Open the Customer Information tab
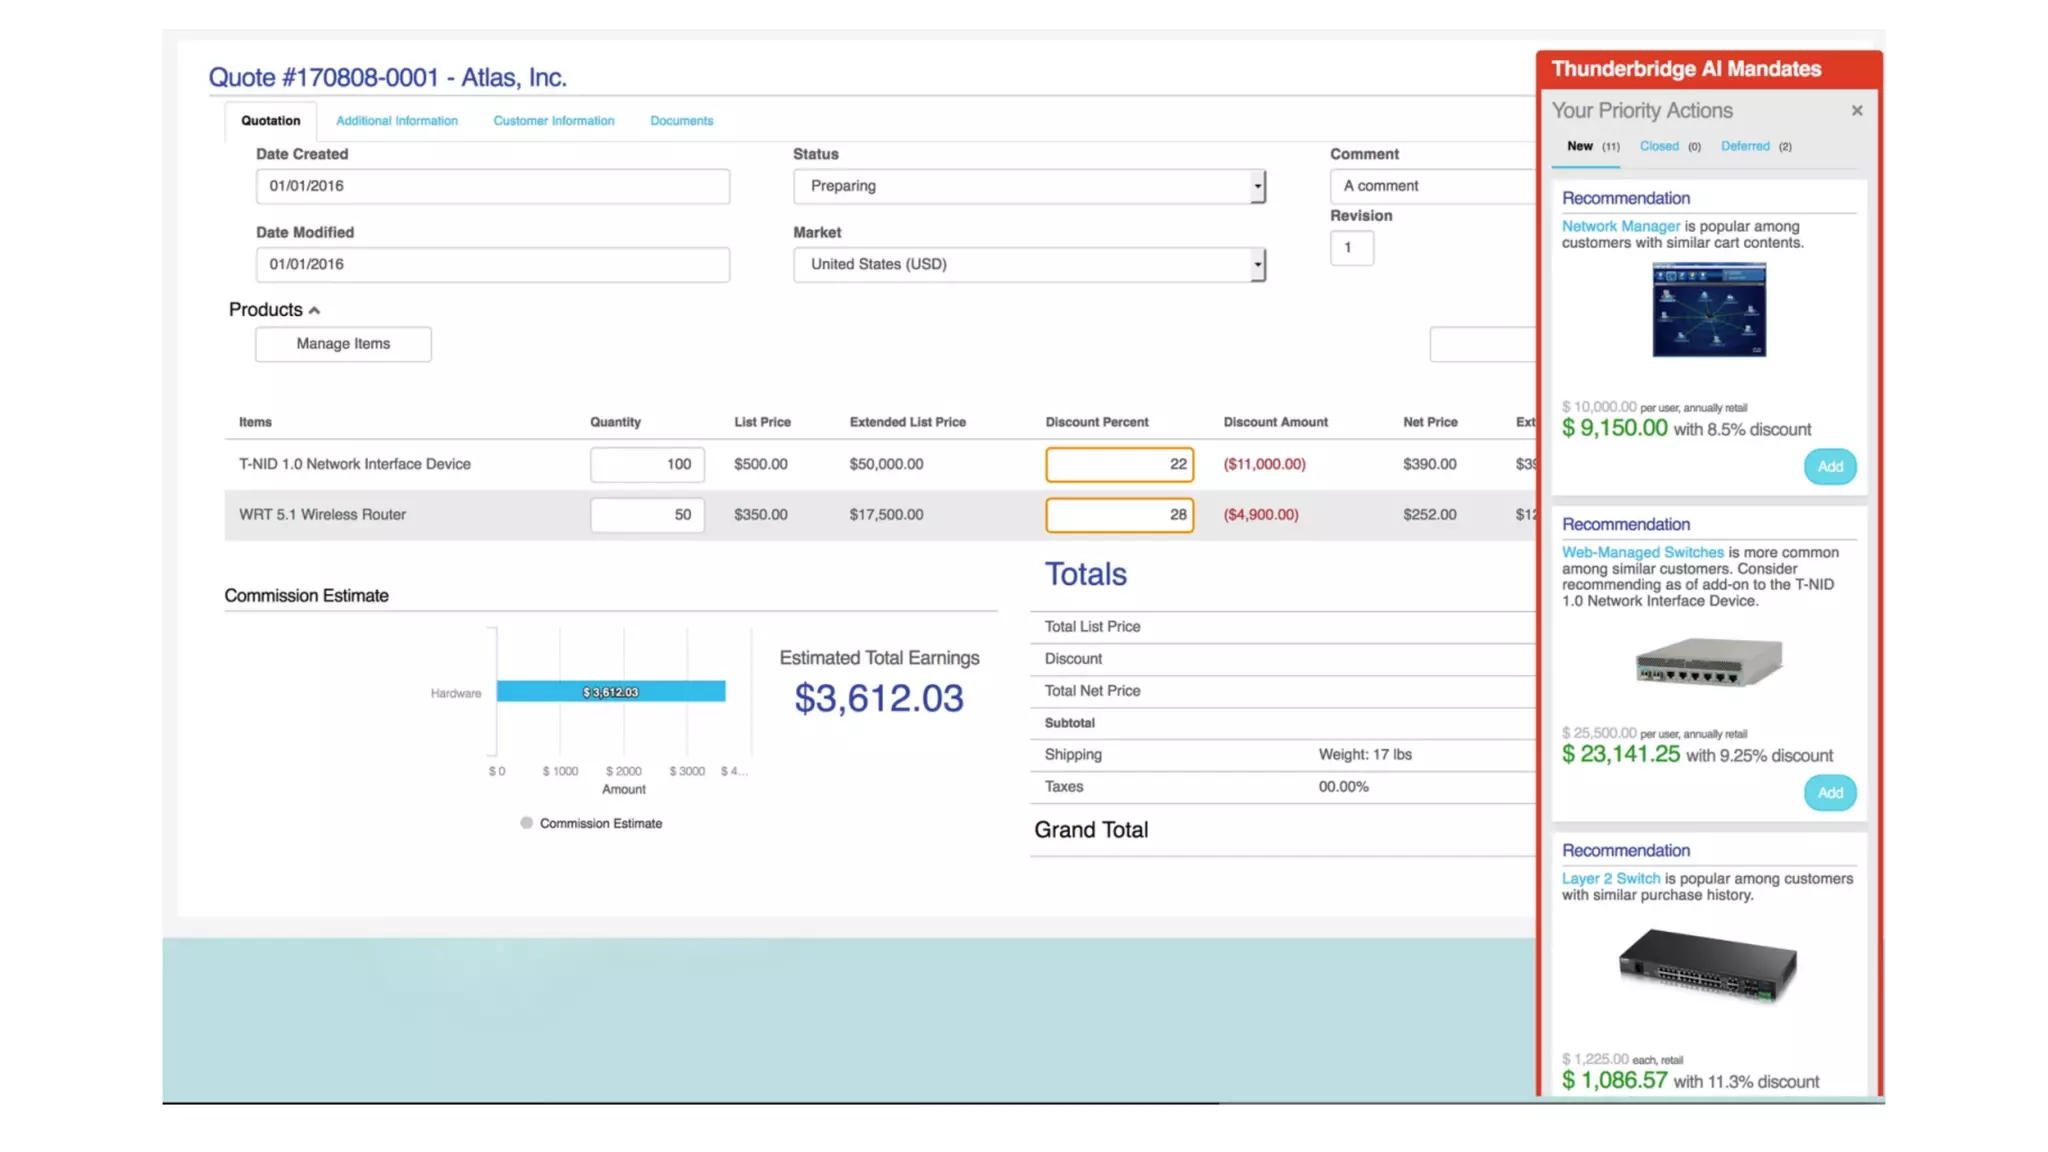2048x1152 pixels. click(553, 121)
